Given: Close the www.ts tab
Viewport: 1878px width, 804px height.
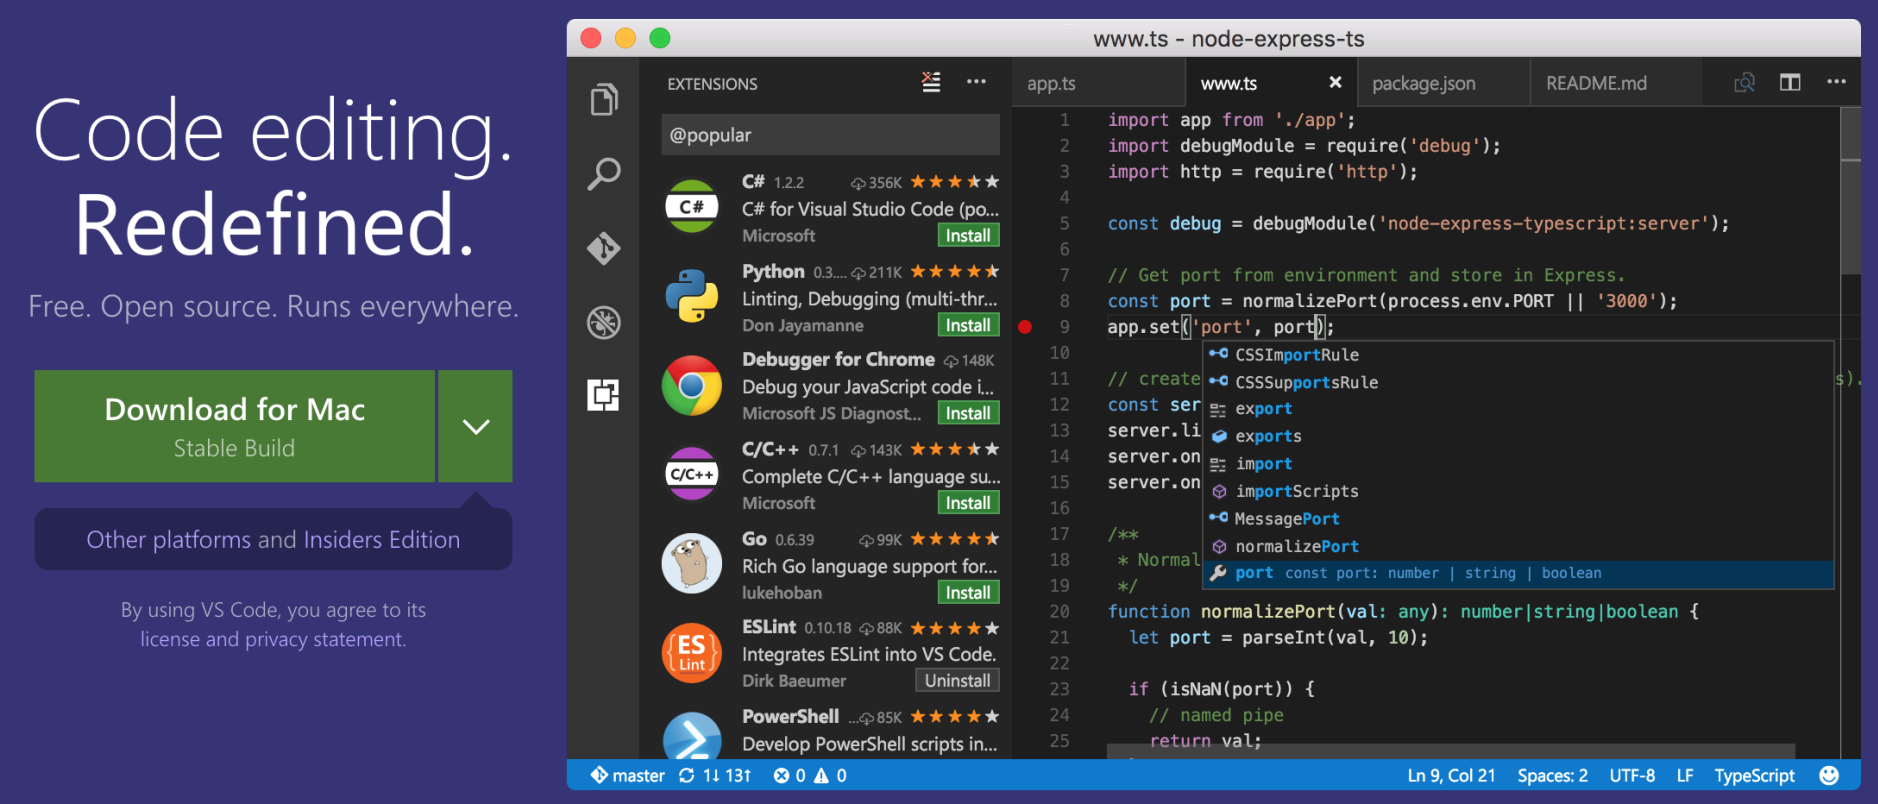Looking at the screenshot, I should 1335,83.
